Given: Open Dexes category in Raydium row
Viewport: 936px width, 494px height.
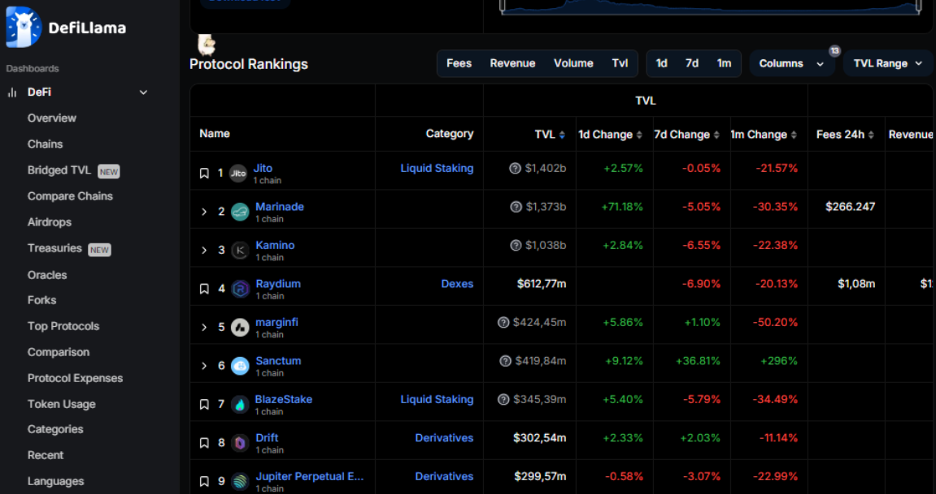Looking at the screenshot, I should pos(457,284).
